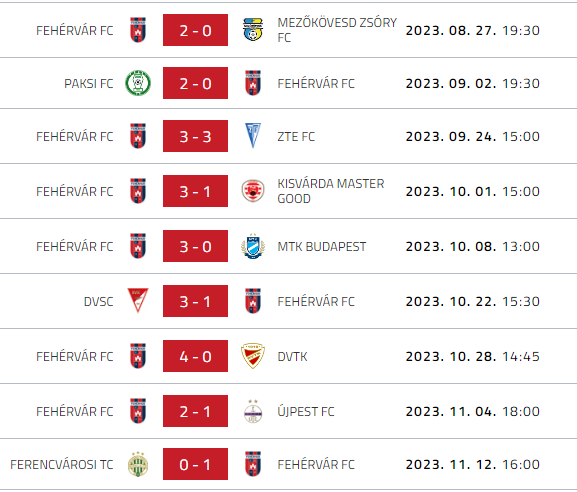Open the 3 - 3 score against ZTE FC
Image resolution: width=577 pixels, height=492 pixels.
pos(195,136)
